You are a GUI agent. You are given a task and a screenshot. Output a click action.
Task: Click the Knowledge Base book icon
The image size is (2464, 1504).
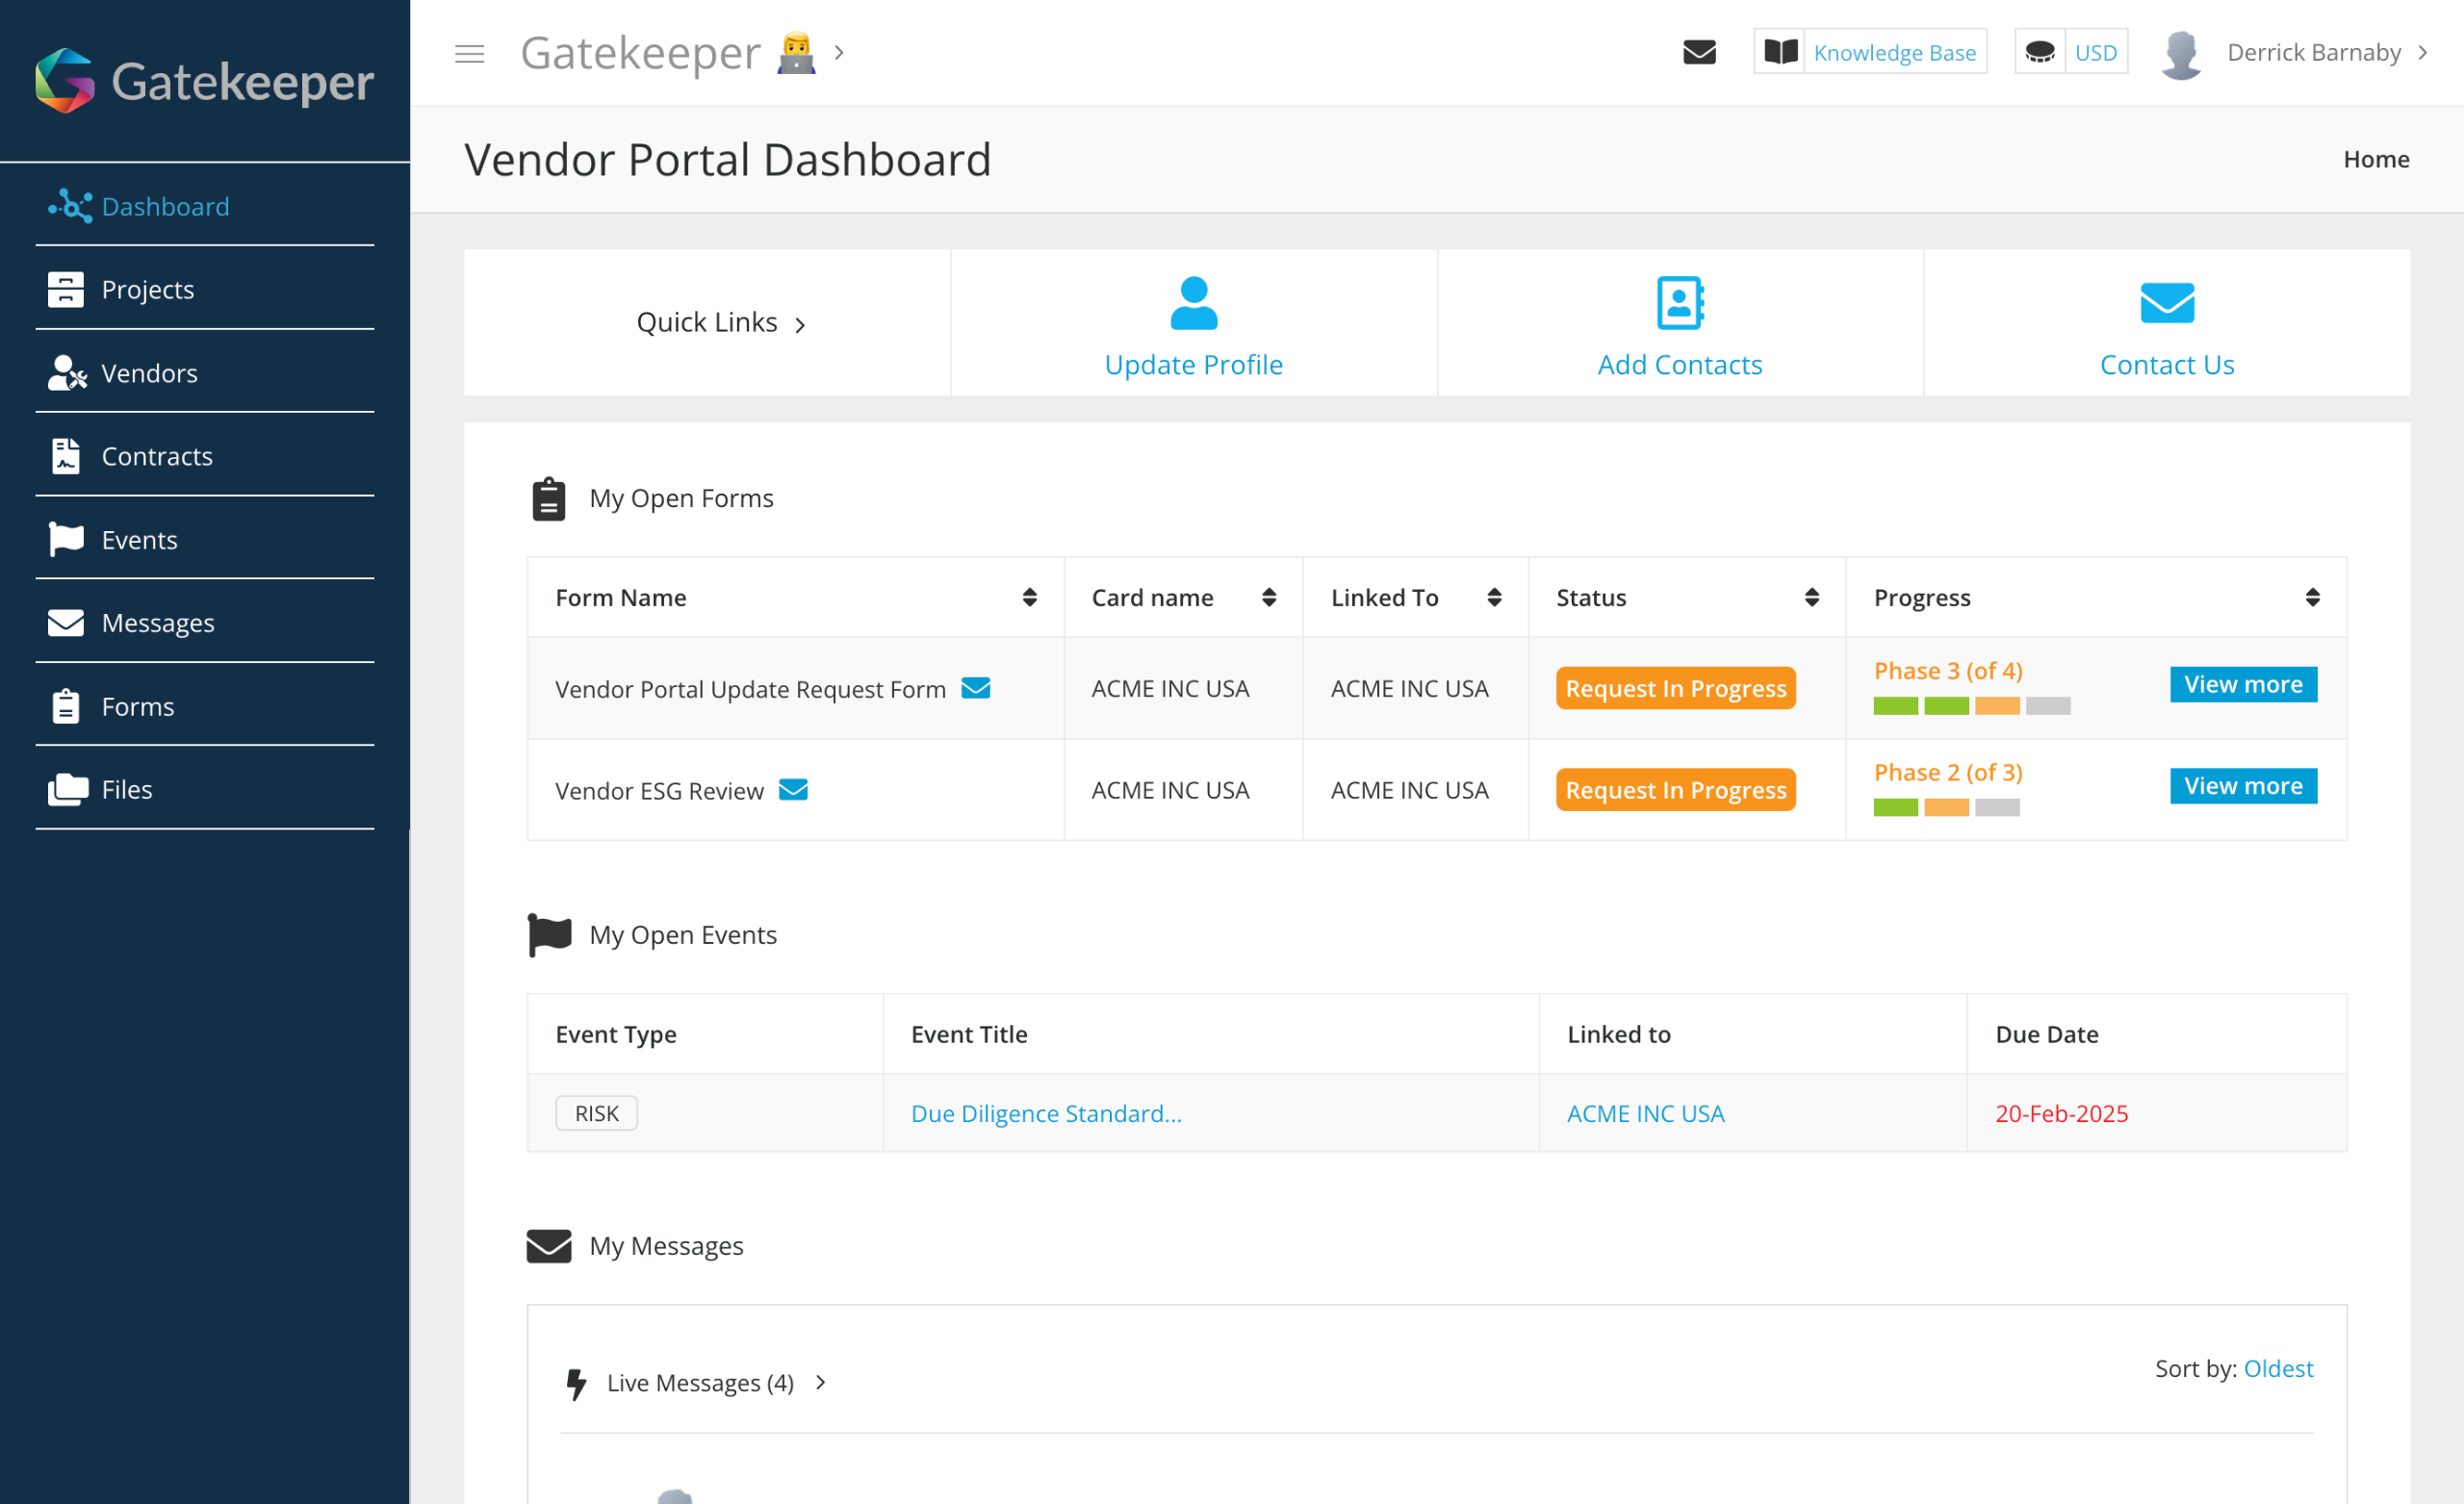tap(1780, 52)
